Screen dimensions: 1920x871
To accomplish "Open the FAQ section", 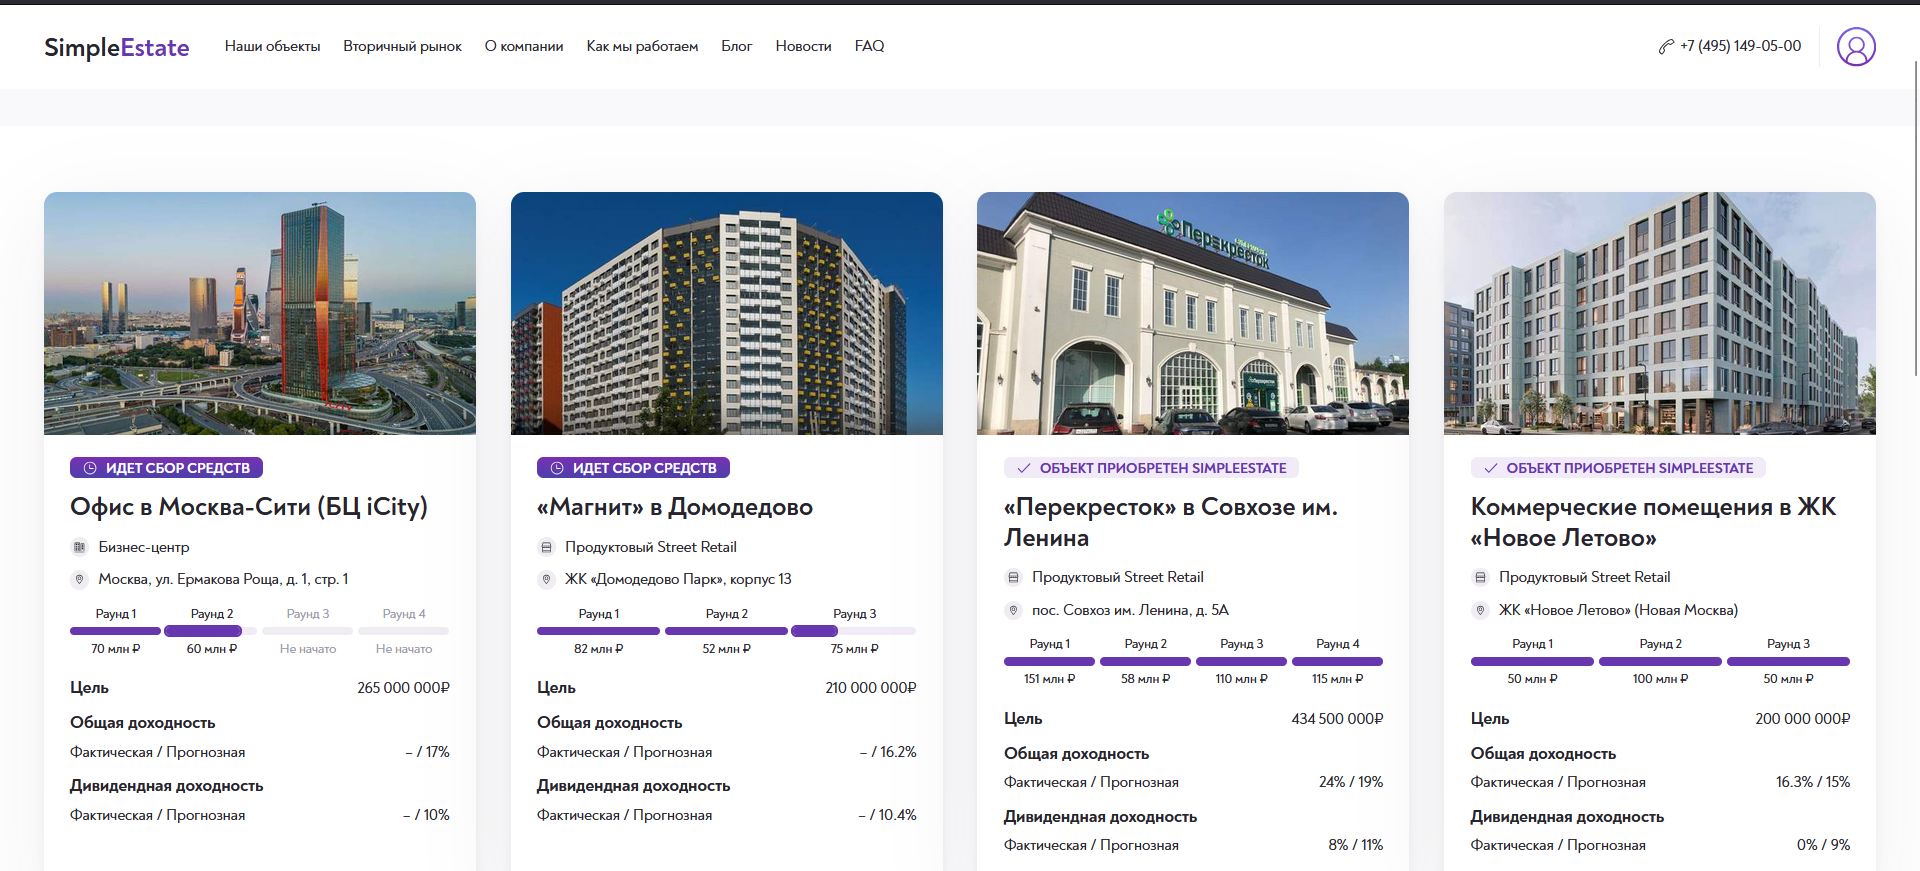I will [869, 46].
